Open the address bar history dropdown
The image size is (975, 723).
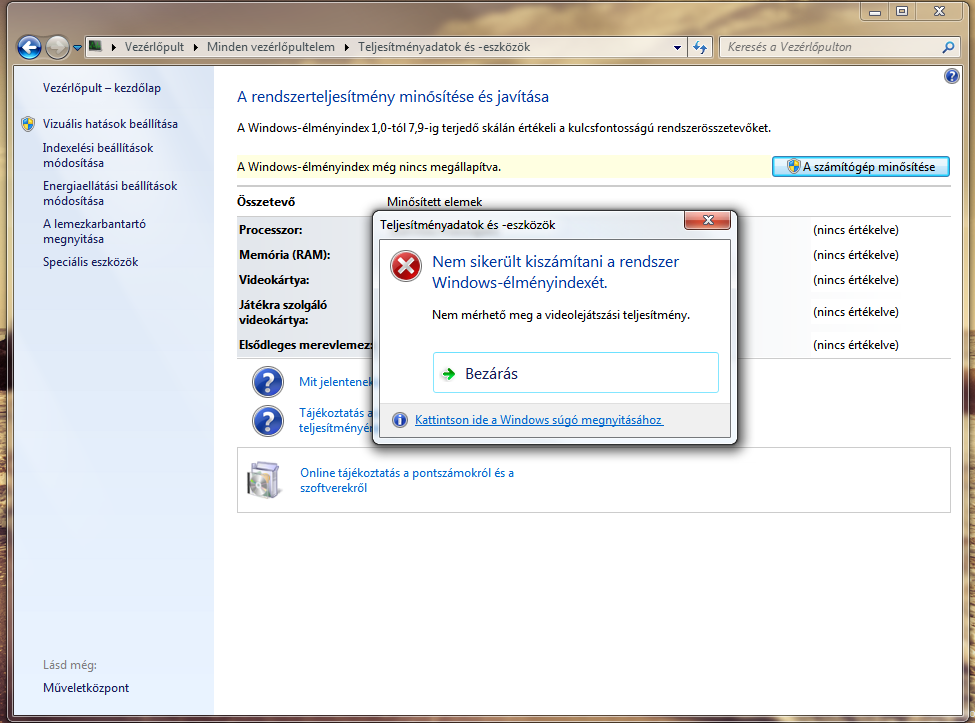(677, 47)
